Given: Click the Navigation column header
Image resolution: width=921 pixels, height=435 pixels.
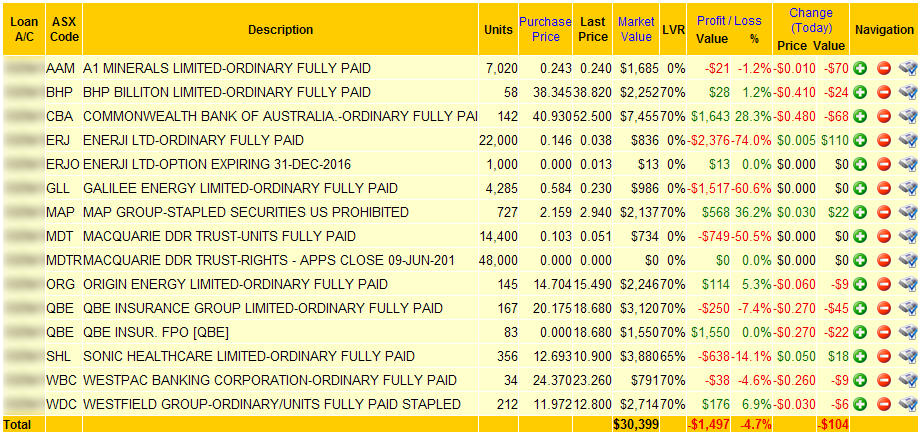Looking at the screenshot, I should pyautogui.click(x=885, y=30).
